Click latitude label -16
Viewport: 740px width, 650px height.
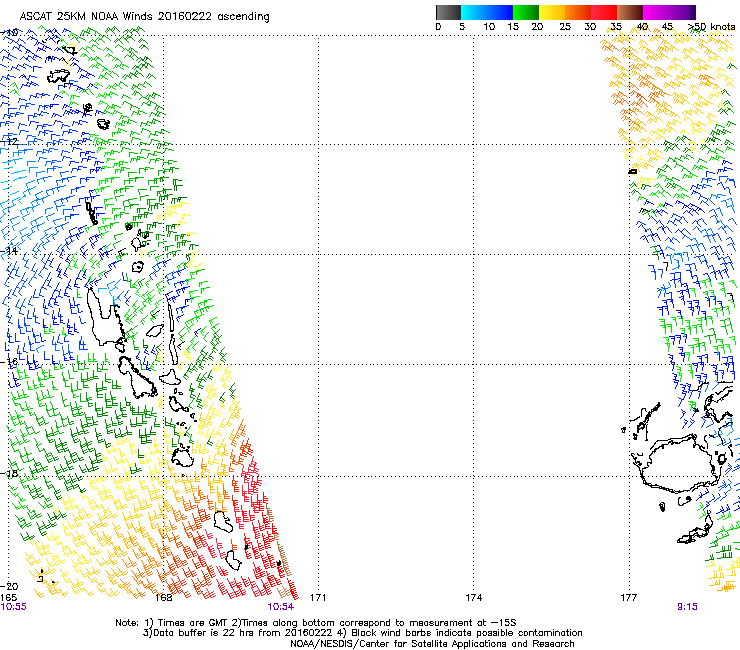click(x=9, y=362)
